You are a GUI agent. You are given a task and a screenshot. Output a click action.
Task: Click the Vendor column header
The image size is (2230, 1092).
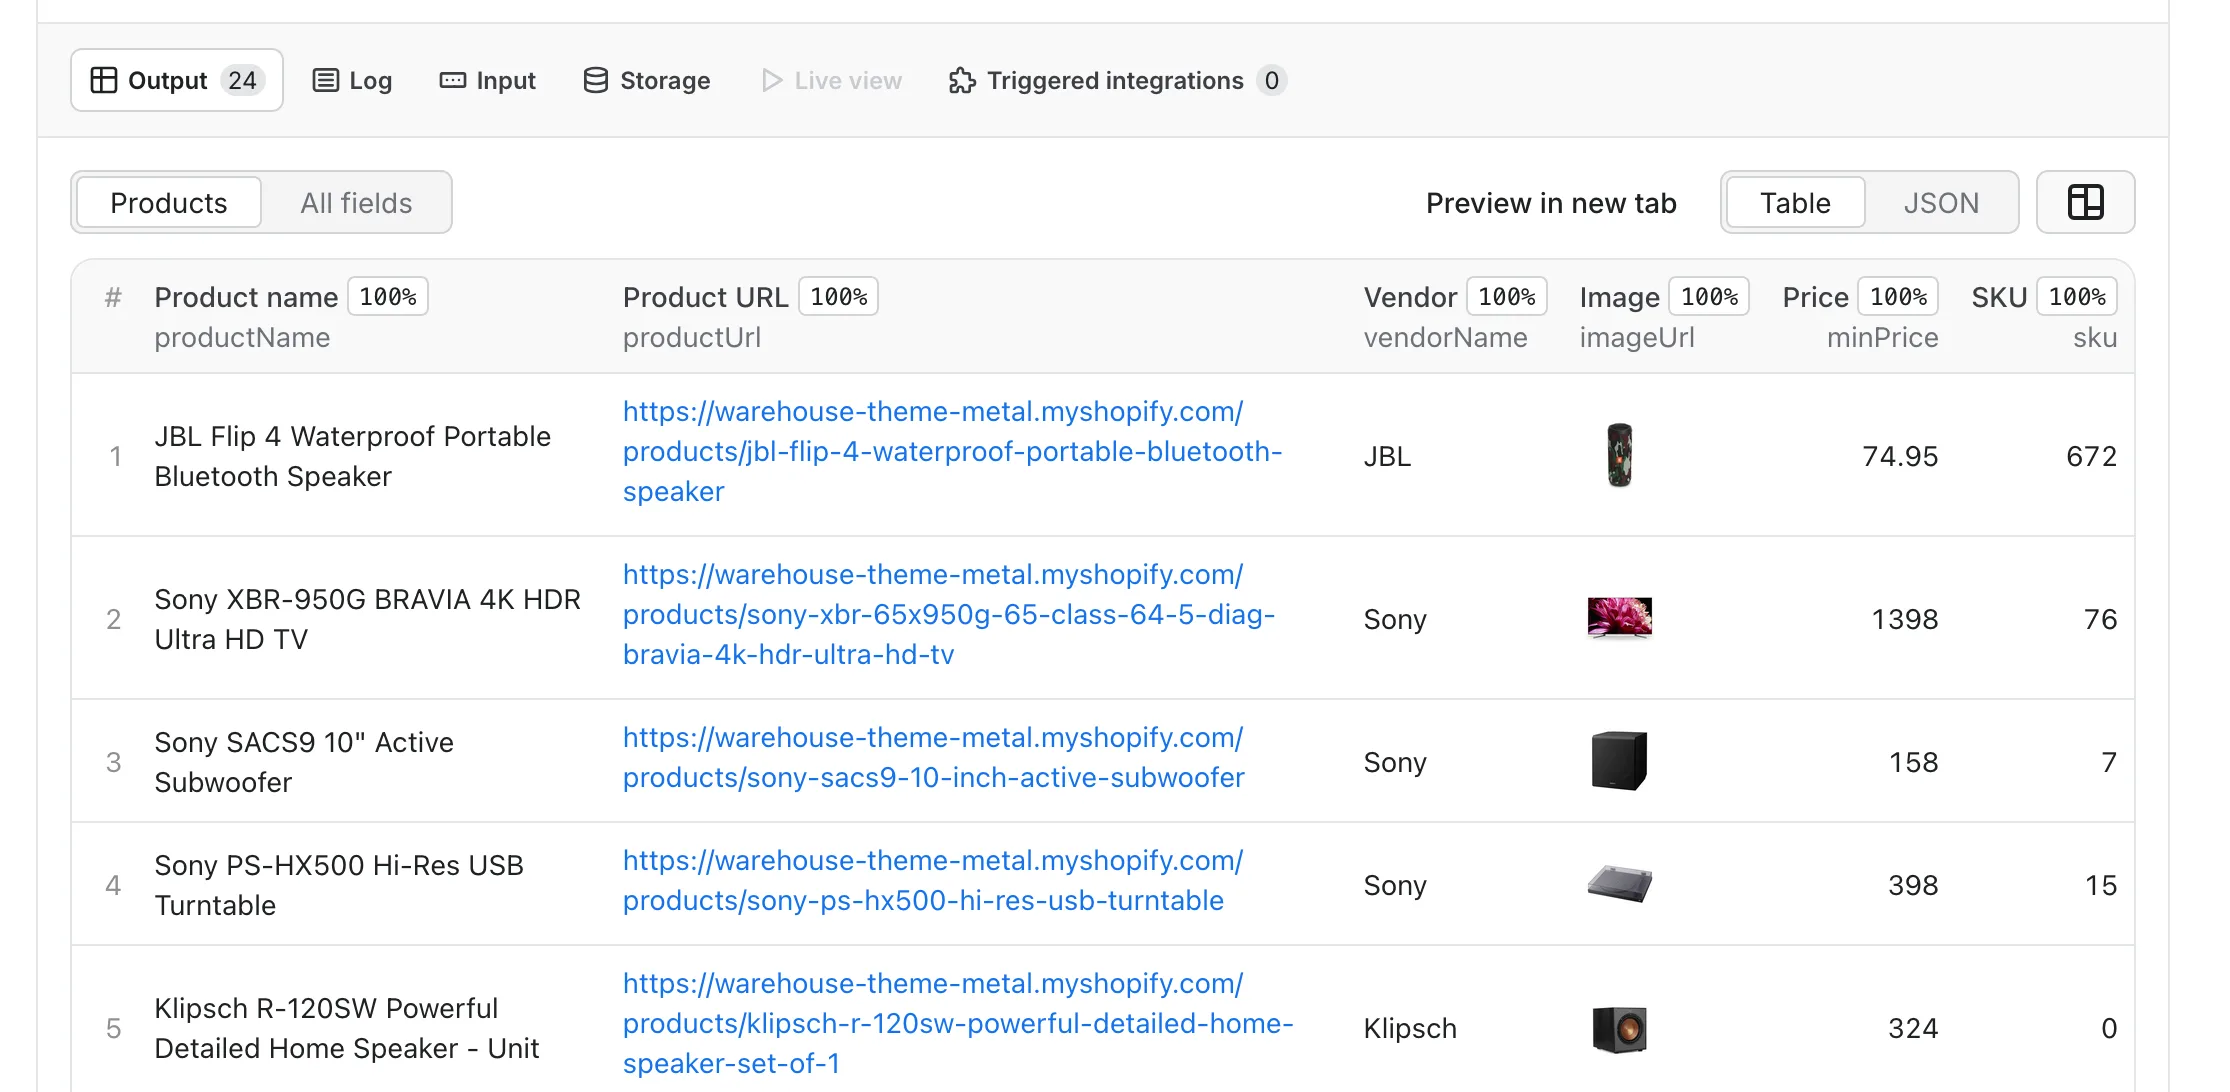(1410, 297)
